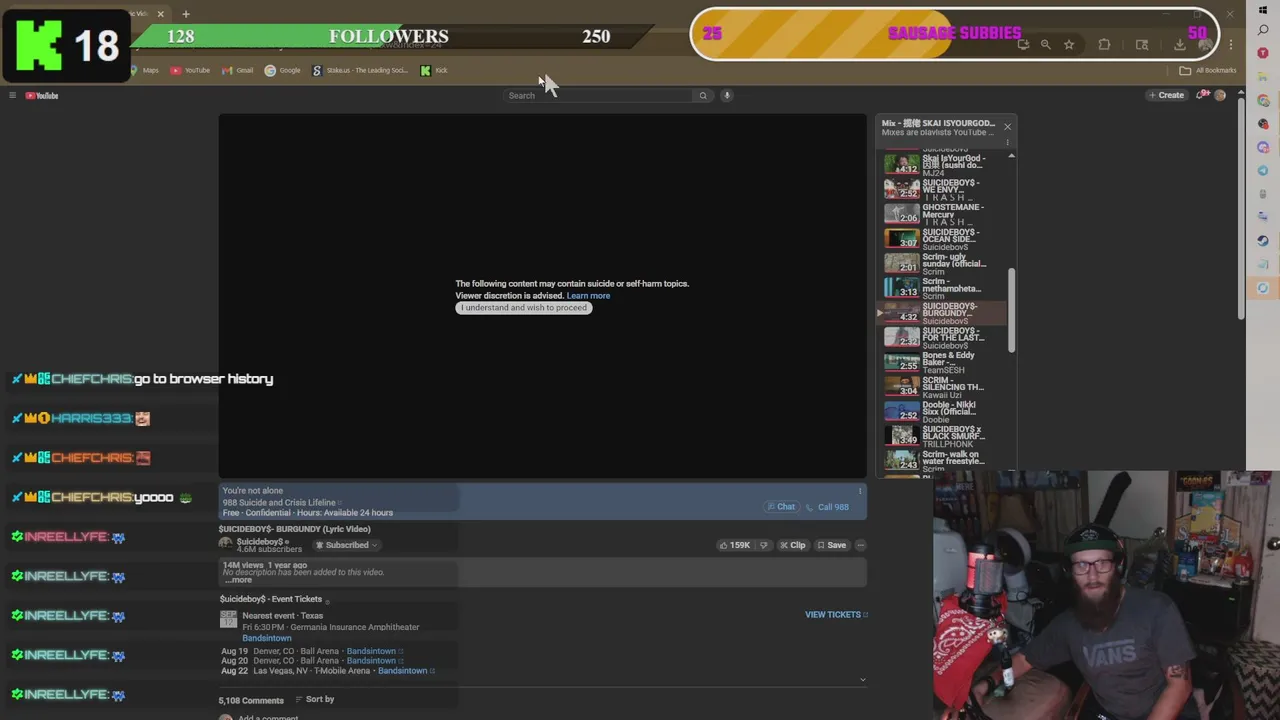The width and height of the screenshot is (1280, 720).
Task: Expand description with ...more
Action: 238,580
